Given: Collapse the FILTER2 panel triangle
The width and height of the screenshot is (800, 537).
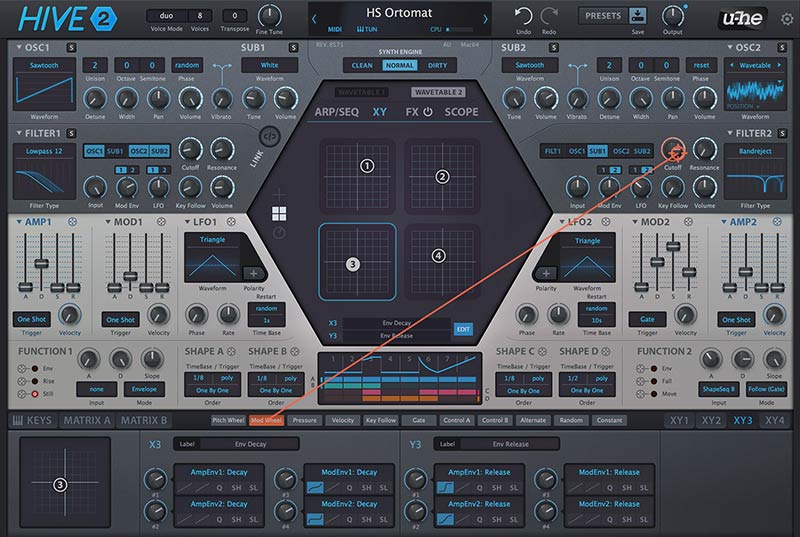Looking at the screenshot, I should coord(730,133).
